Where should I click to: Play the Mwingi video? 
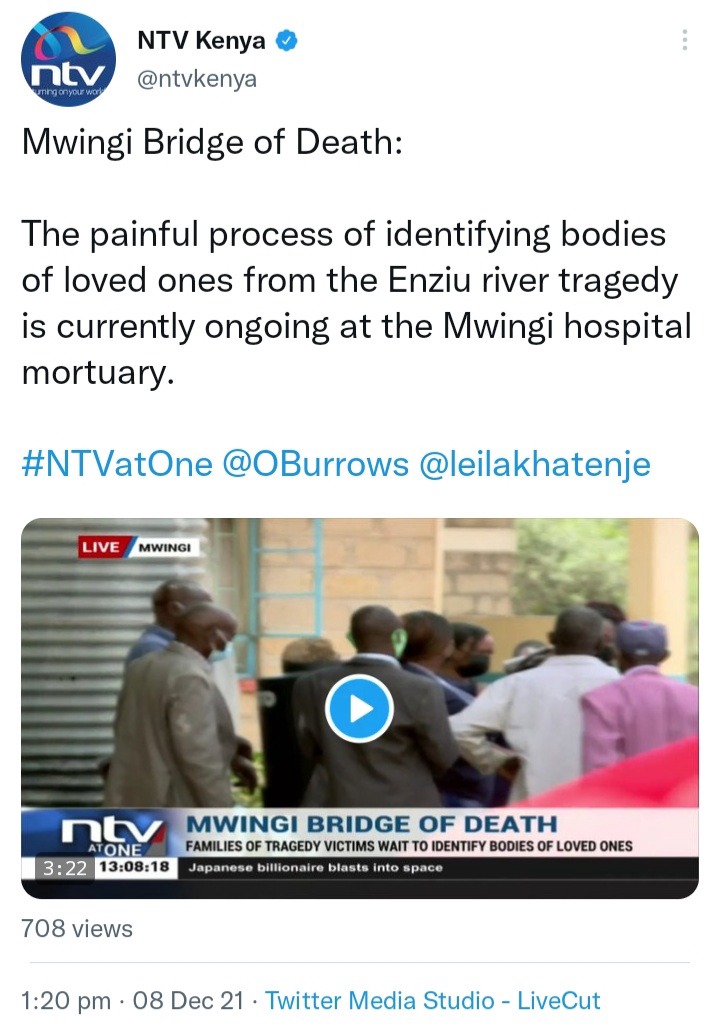point(359,708)
